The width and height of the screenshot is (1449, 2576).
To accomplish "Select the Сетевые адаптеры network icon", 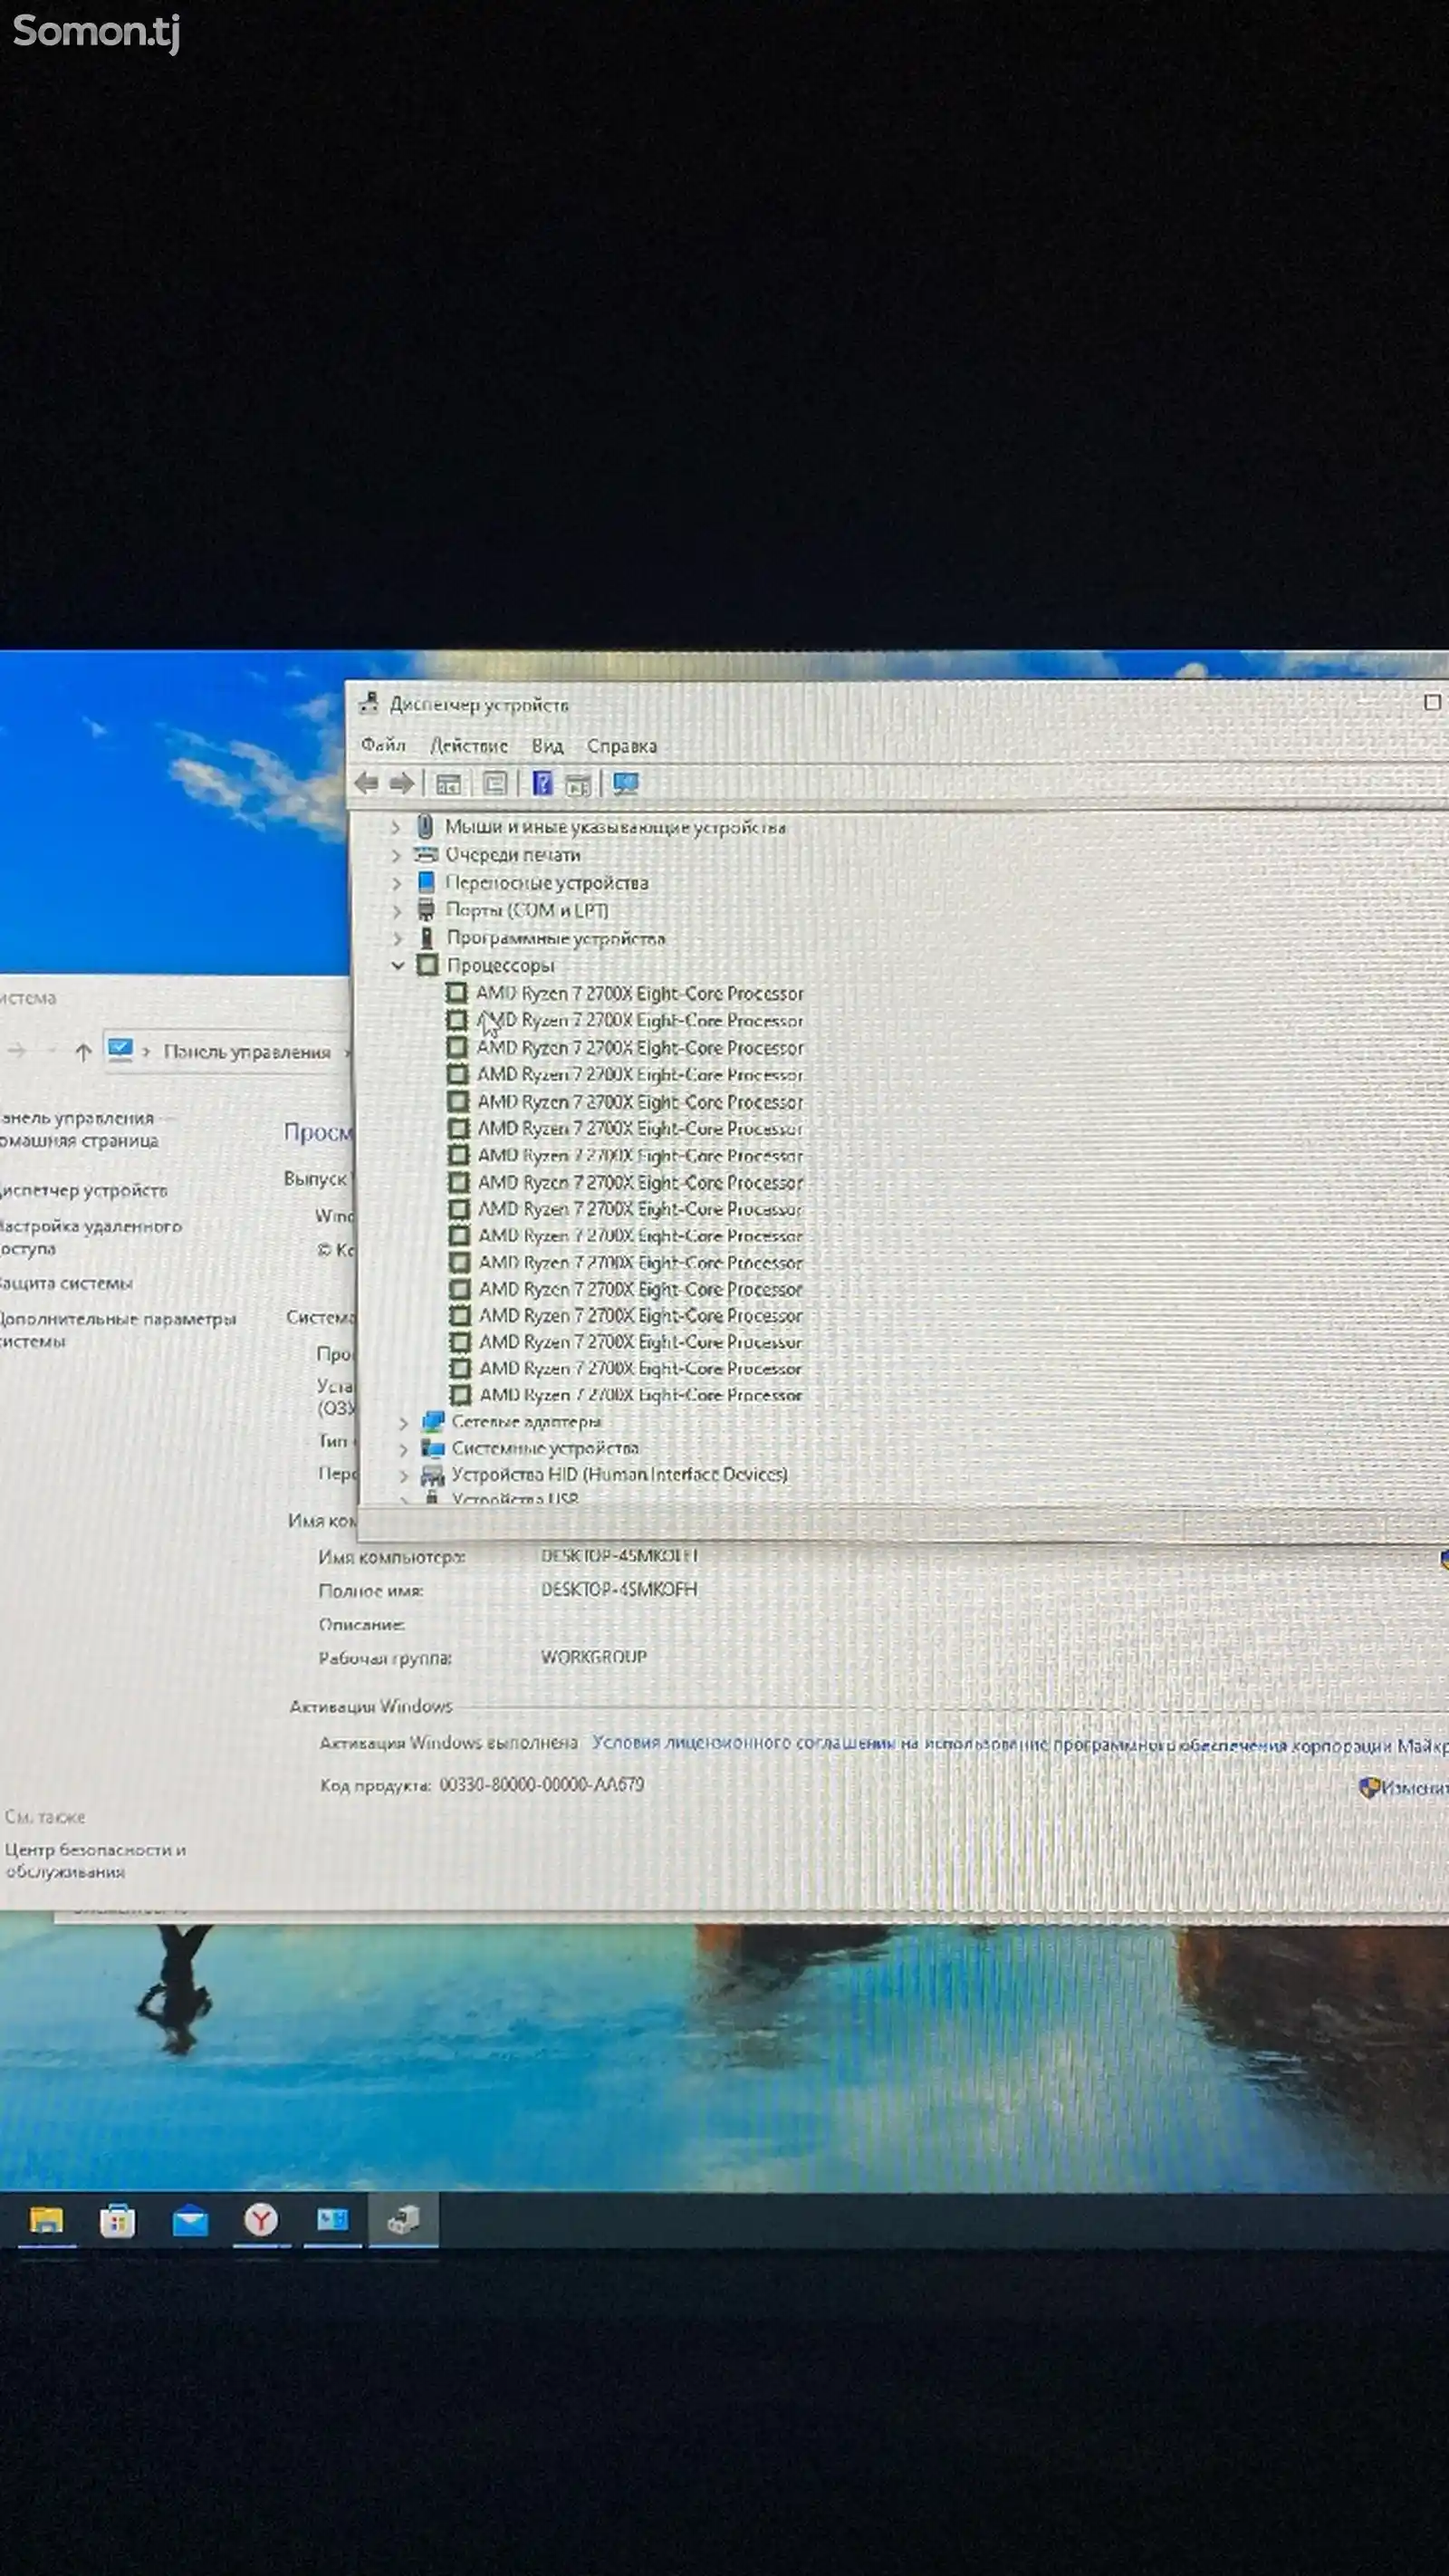I will (433, 1421).
